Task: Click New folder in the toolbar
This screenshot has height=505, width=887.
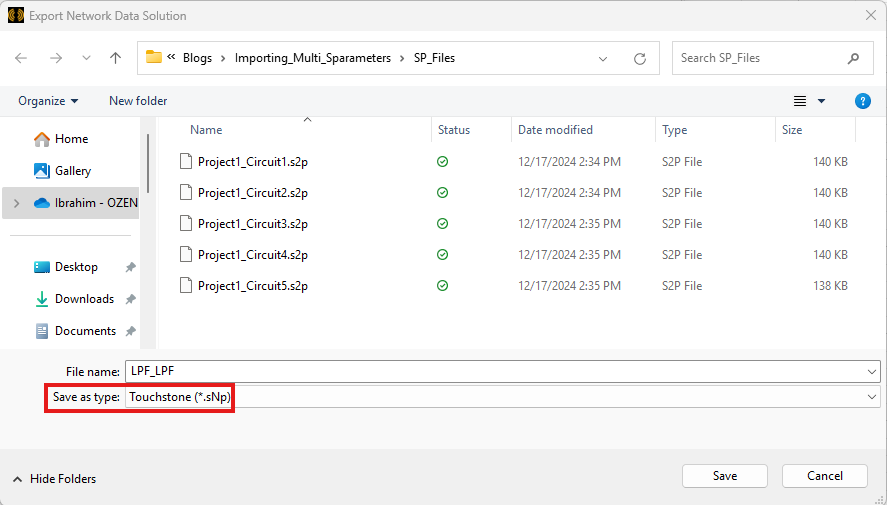Action: click(x=138, y=101)
